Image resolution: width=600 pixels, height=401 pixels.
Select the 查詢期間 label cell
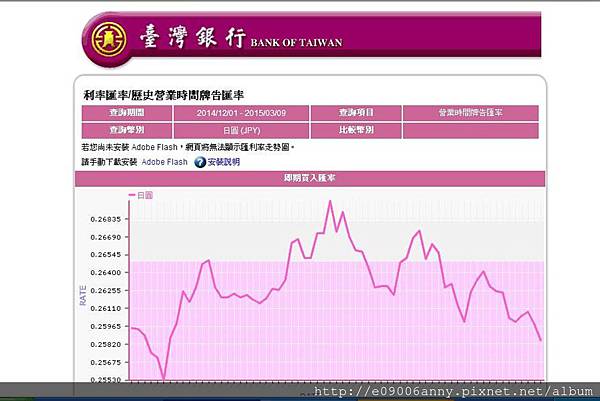point(127,113)
